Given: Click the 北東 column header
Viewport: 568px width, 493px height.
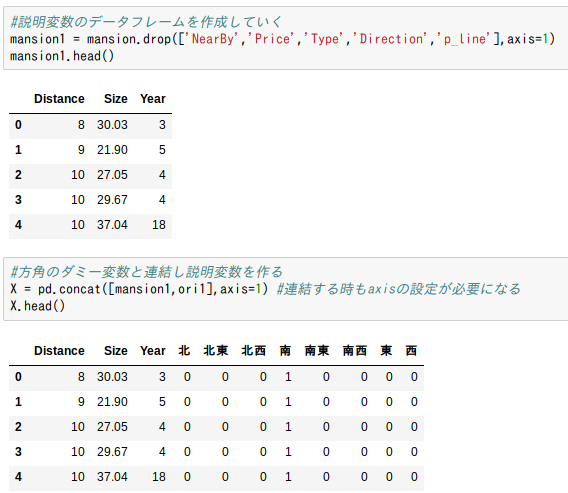Looking at the screenshot, I should pyautogui.click(x=216, y=351).
